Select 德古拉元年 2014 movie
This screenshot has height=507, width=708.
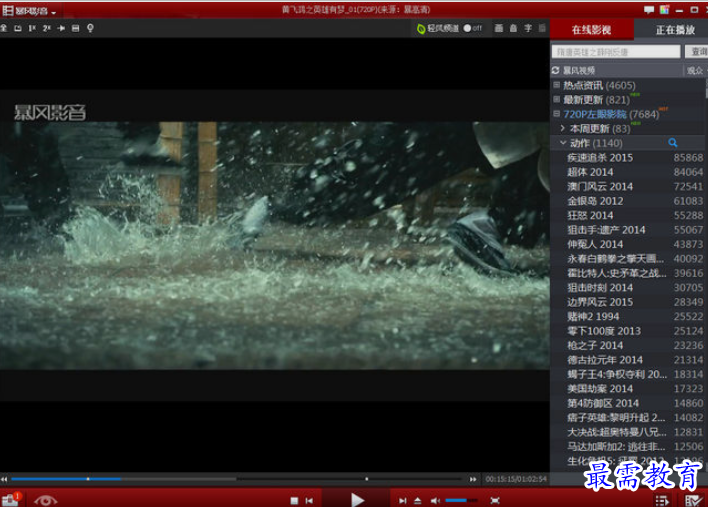pyautogui.click(x=605, y=360)
